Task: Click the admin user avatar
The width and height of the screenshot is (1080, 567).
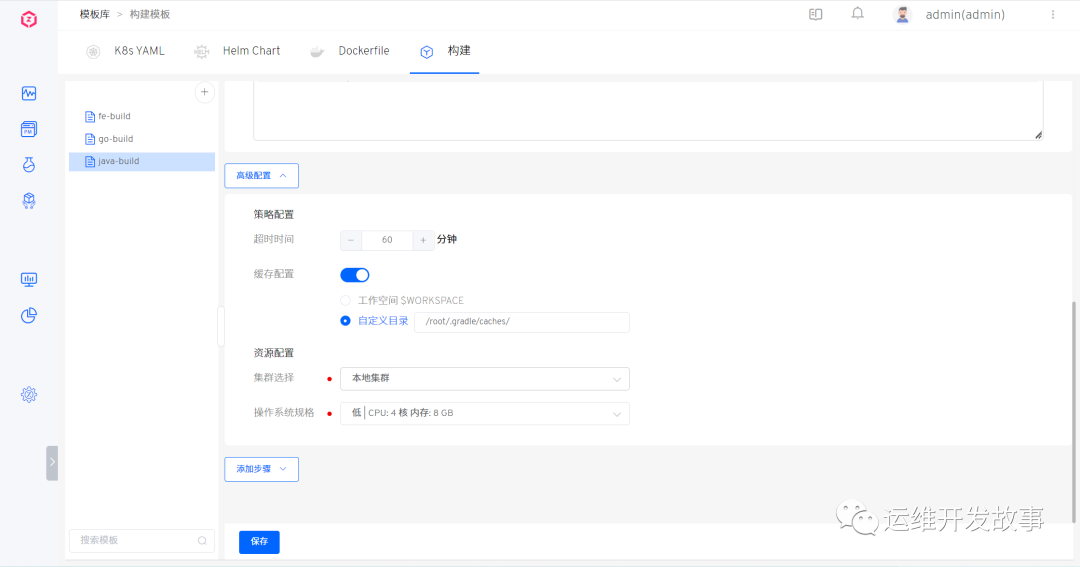Action: tap(902, 14)
